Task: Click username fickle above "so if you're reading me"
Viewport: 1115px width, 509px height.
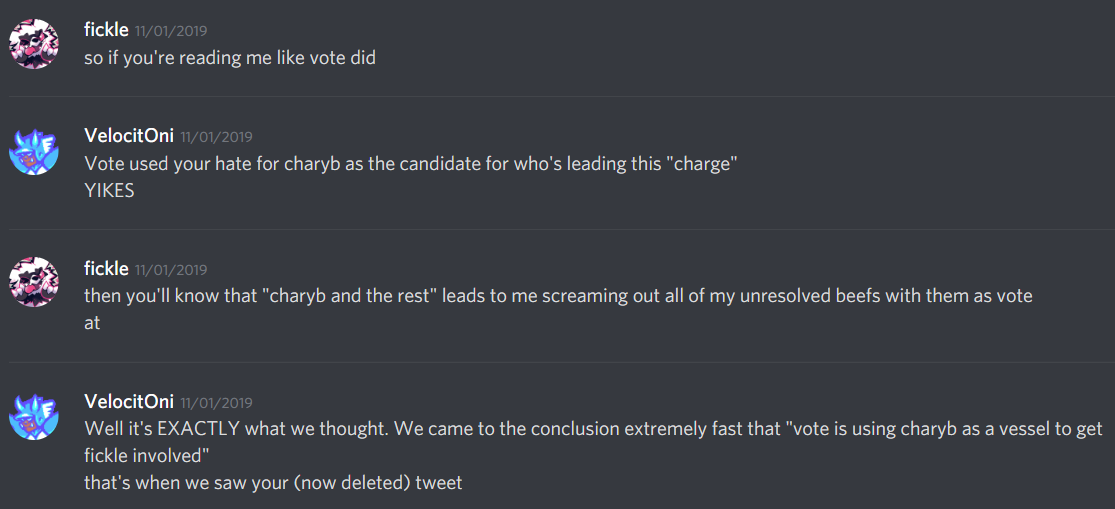Action: click(106, 30)
